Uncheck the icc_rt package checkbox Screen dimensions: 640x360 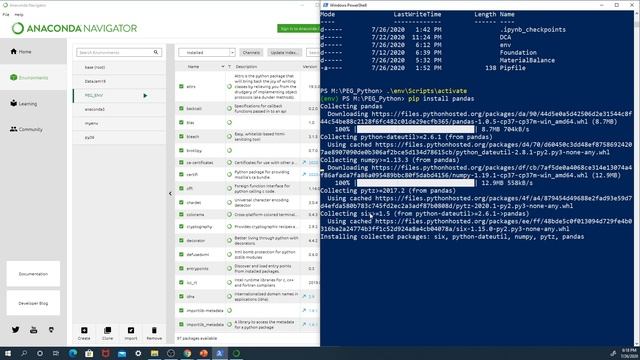click(181, 282)
